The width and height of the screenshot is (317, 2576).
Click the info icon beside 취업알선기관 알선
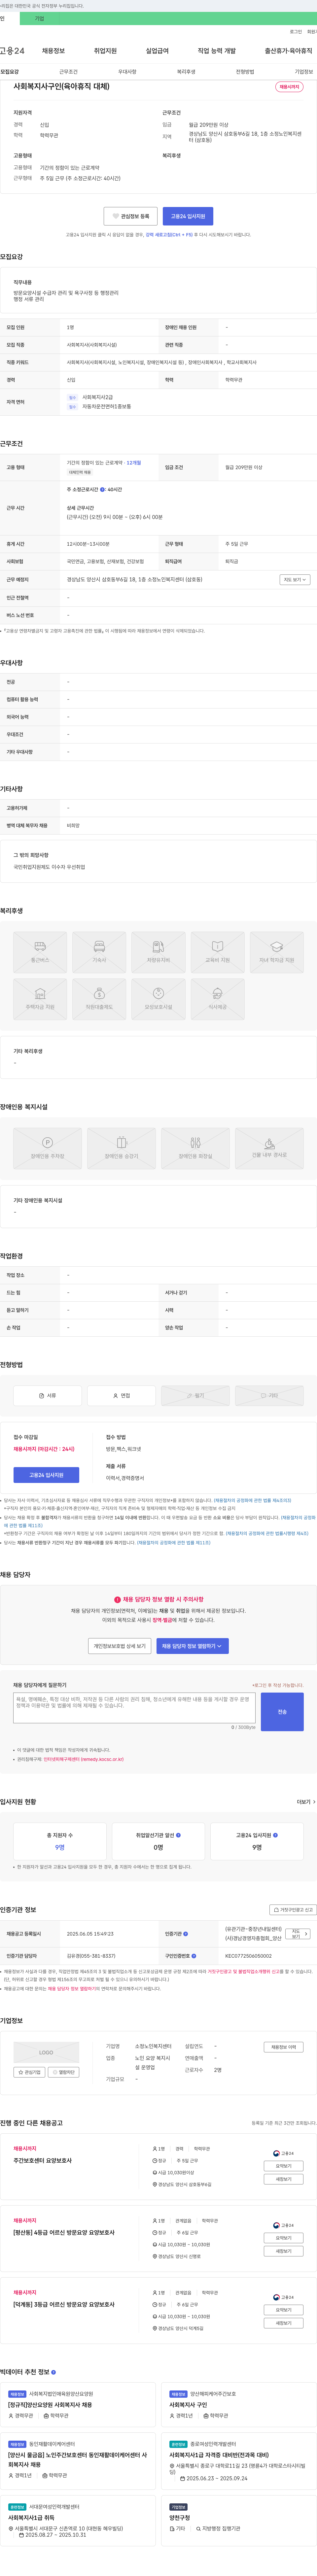[178, 1835]
